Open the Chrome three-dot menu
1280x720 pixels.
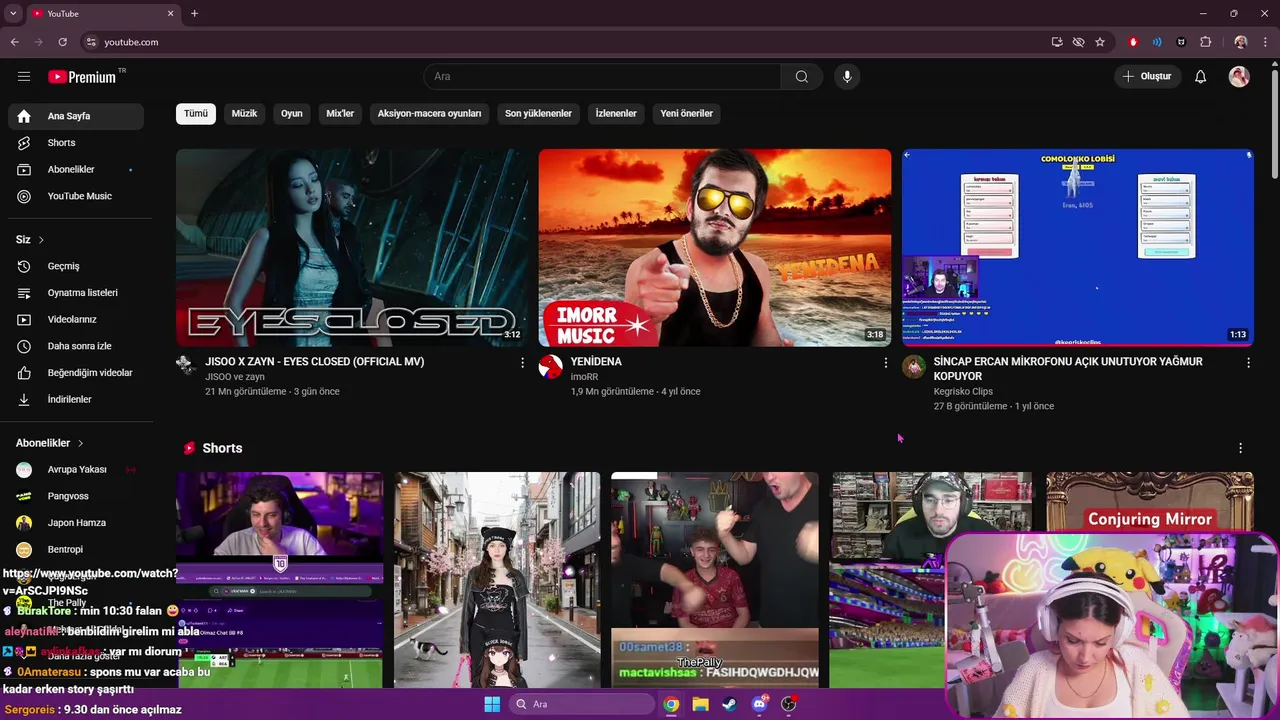click(1265, 42)
